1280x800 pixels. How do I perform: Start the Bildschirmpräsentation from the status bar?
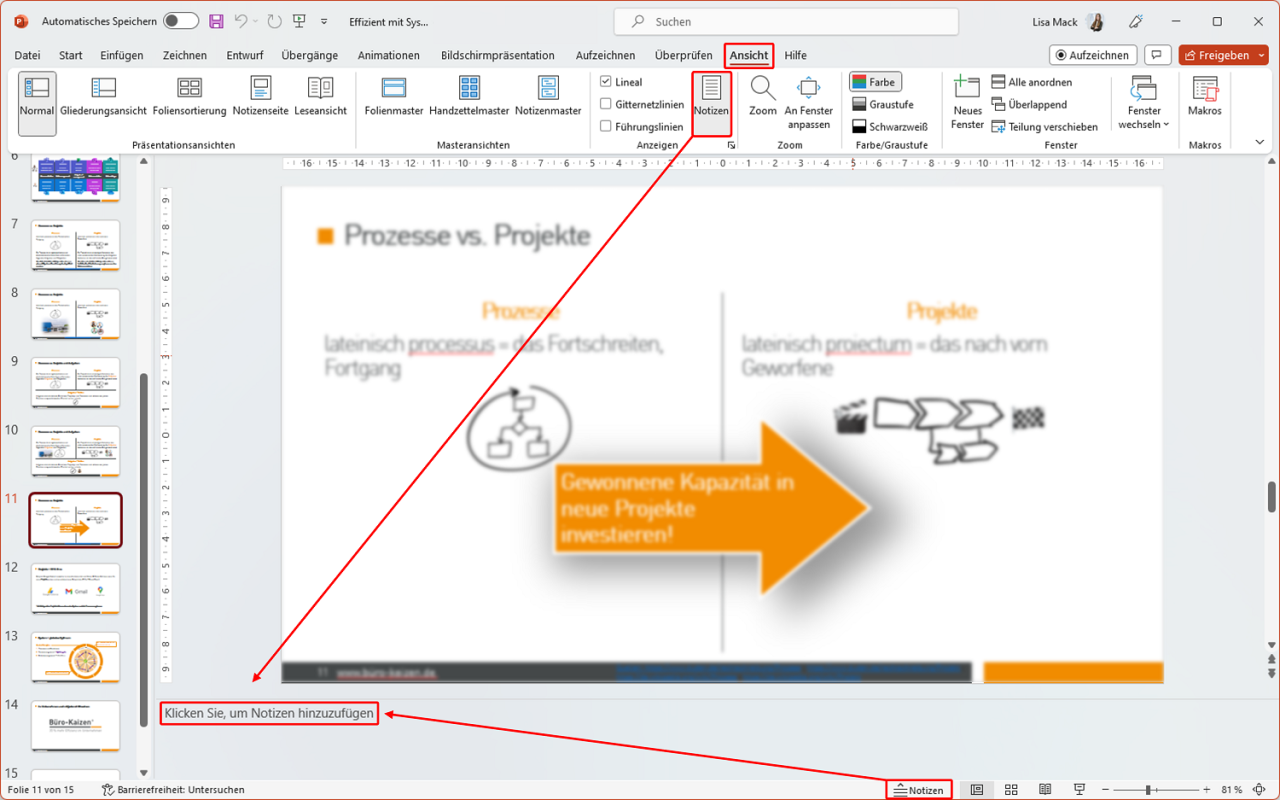tap(1077, 789)
